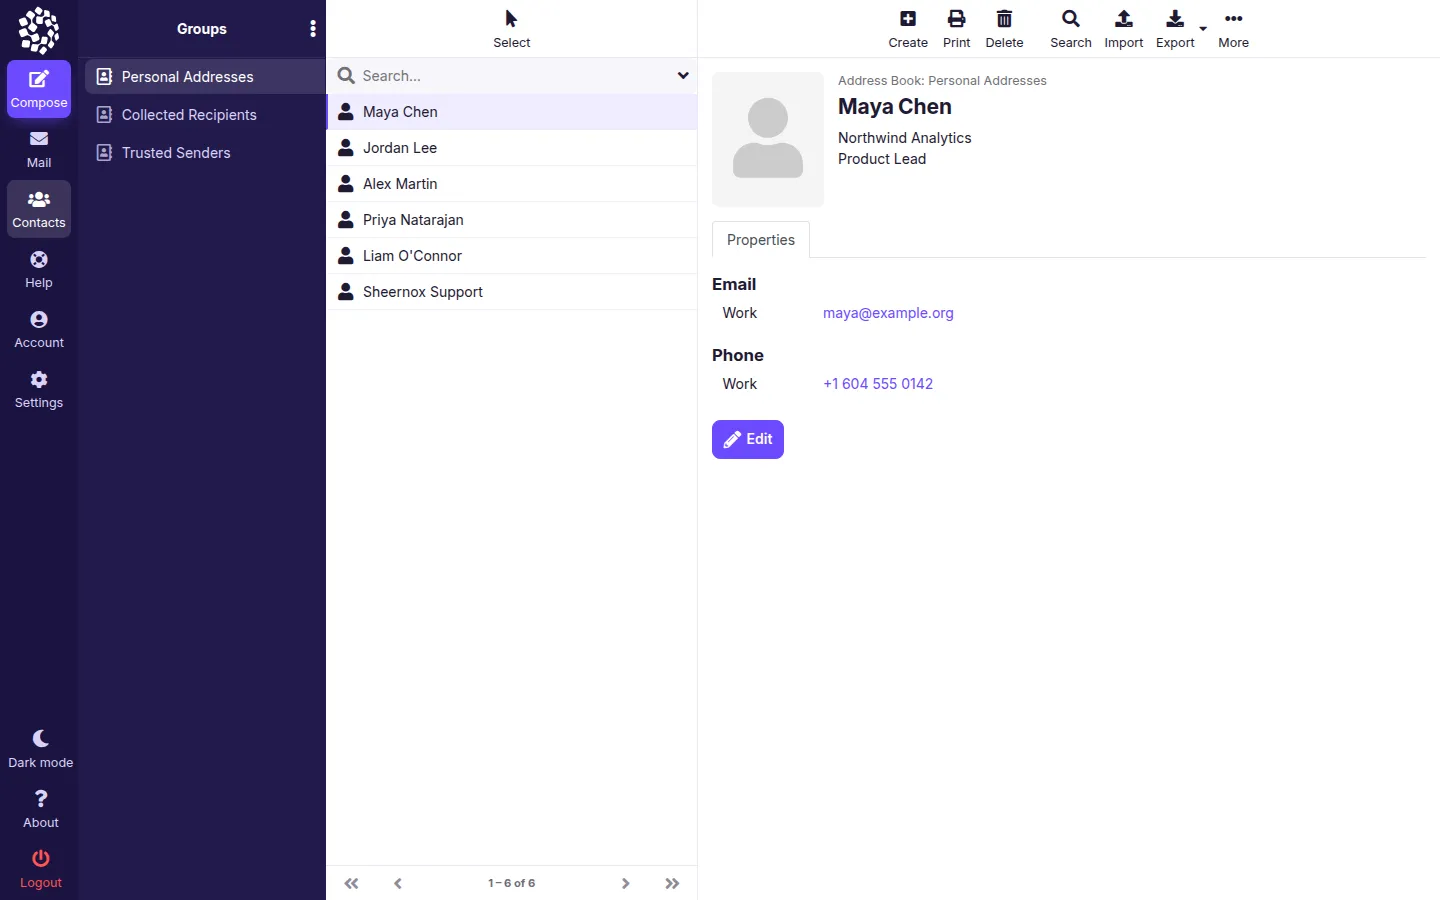Go to the previous page of contacts
The width and height of the screenshot is (1440, 900).
tap(398, 883)
